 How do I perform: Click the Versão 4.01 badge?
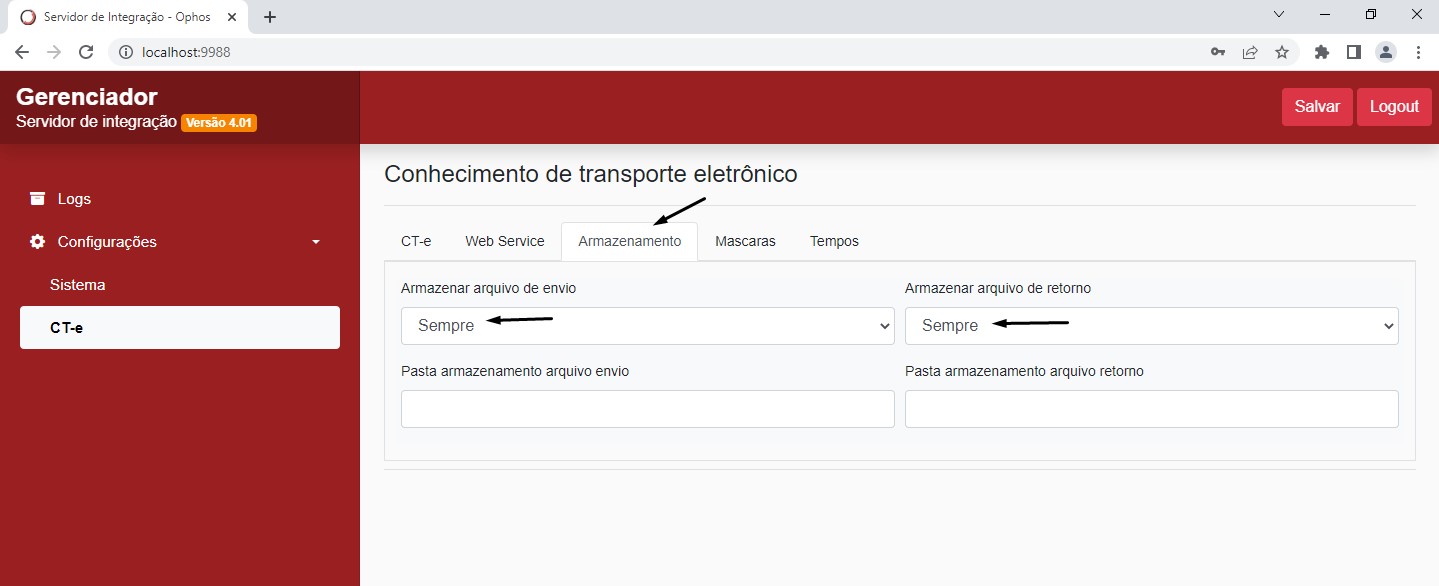point(219,123)
